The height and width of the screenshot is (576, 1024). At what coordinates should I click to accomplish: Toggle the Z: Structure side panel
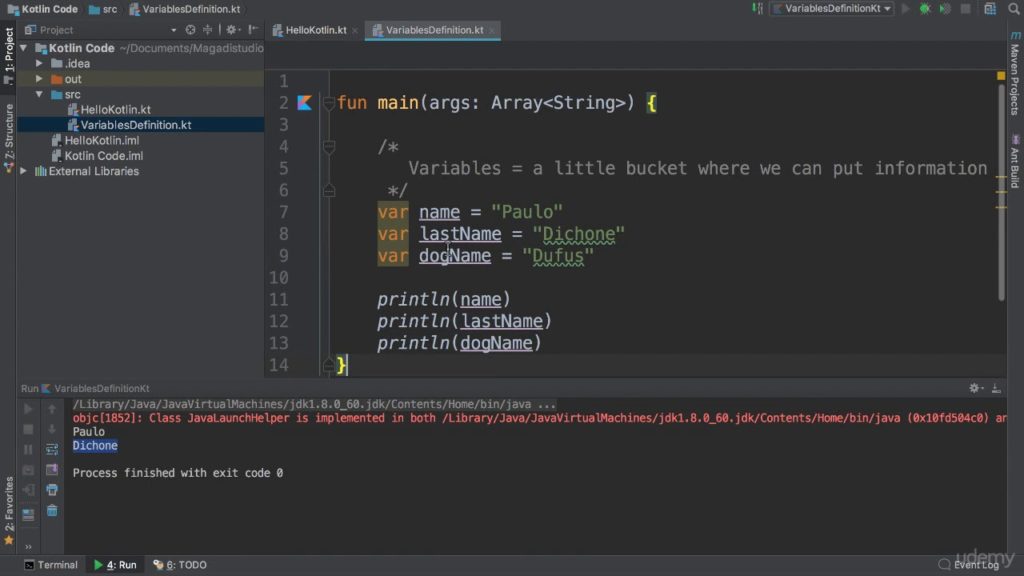(8, 138)
